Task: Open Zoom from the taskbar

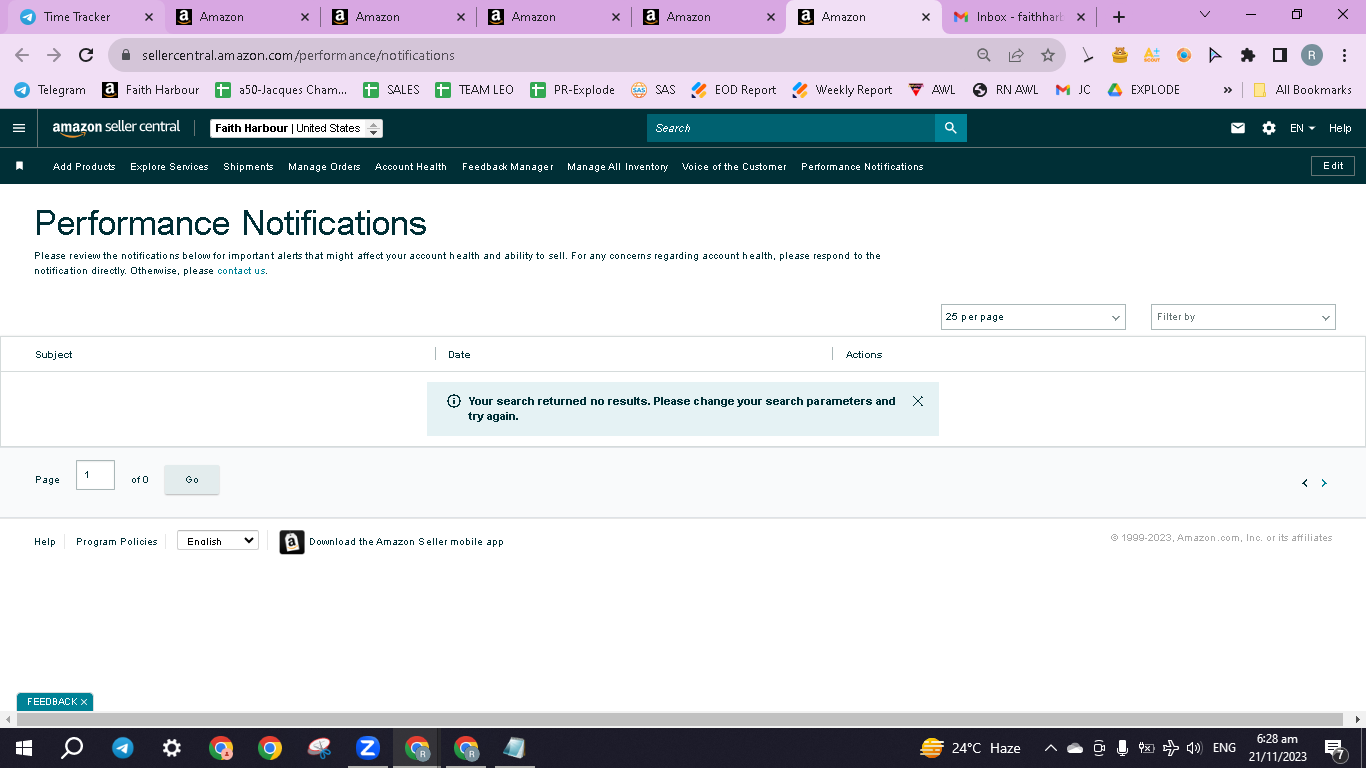Action: pyautogui.click(x=368, y=748)
